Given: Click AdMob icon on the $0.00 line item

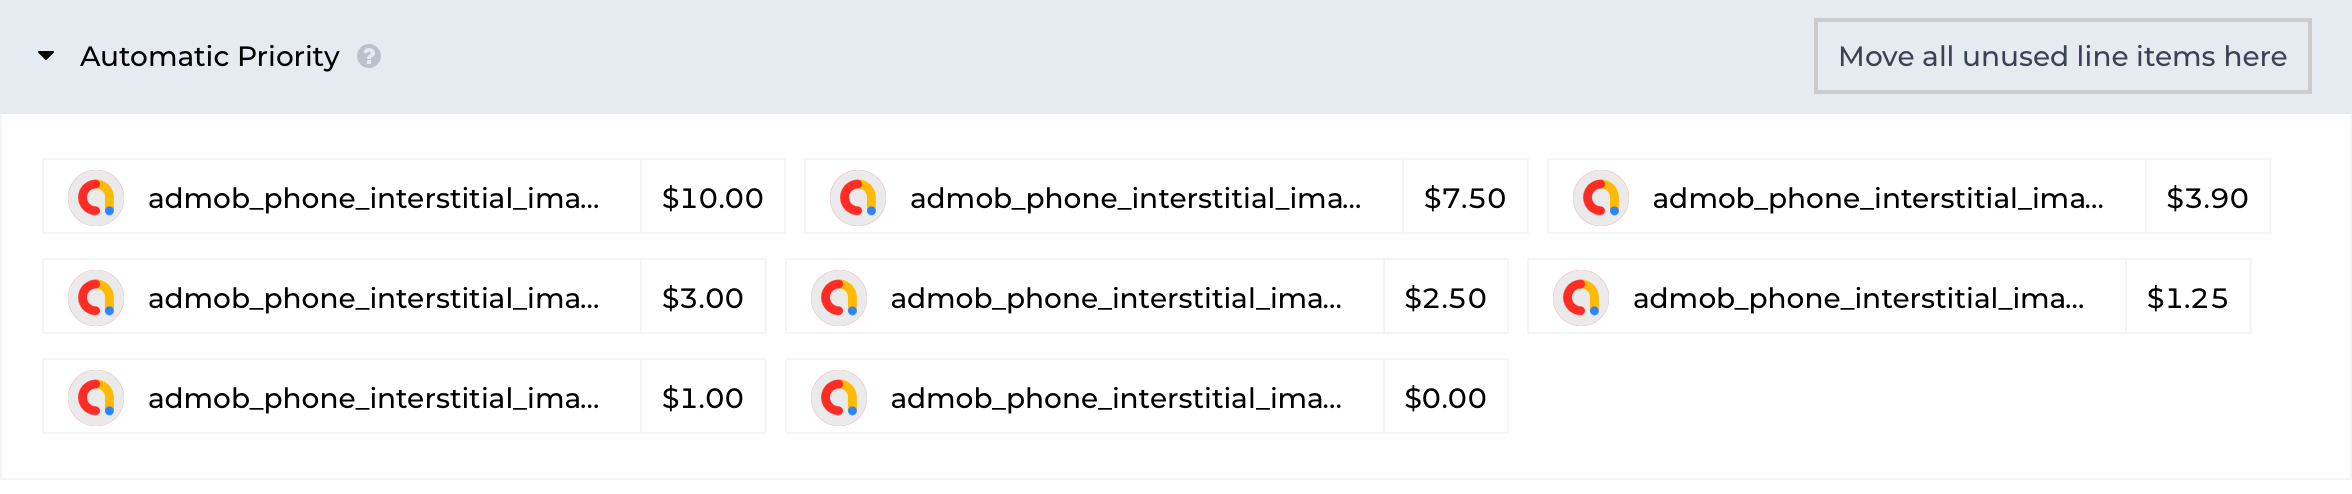Looking at the screenshot, I should point(839,398).
